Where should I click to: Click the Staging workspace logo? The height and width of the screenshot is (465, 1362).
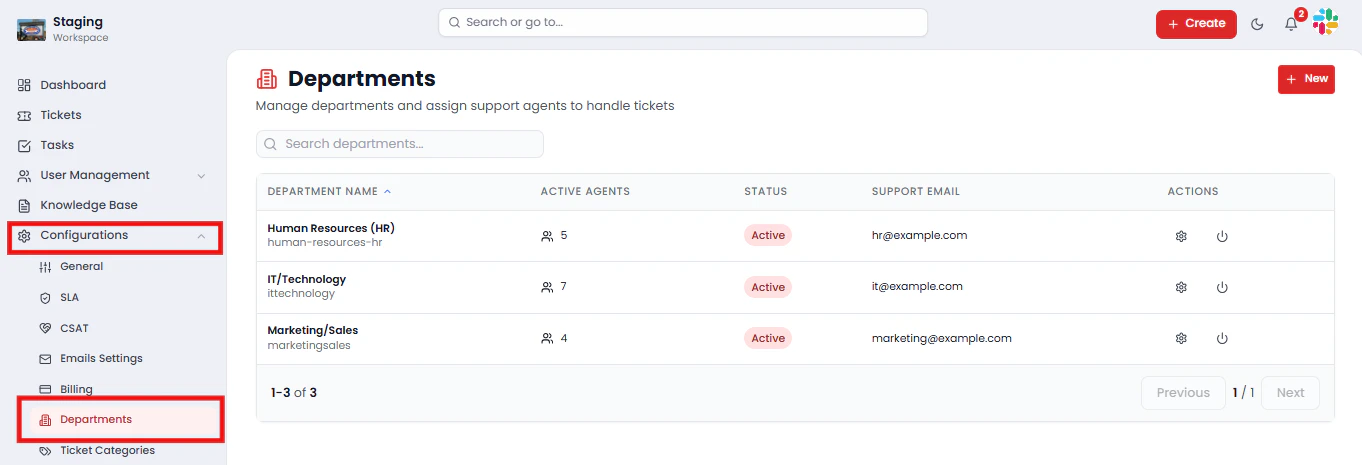coord(32,29)
